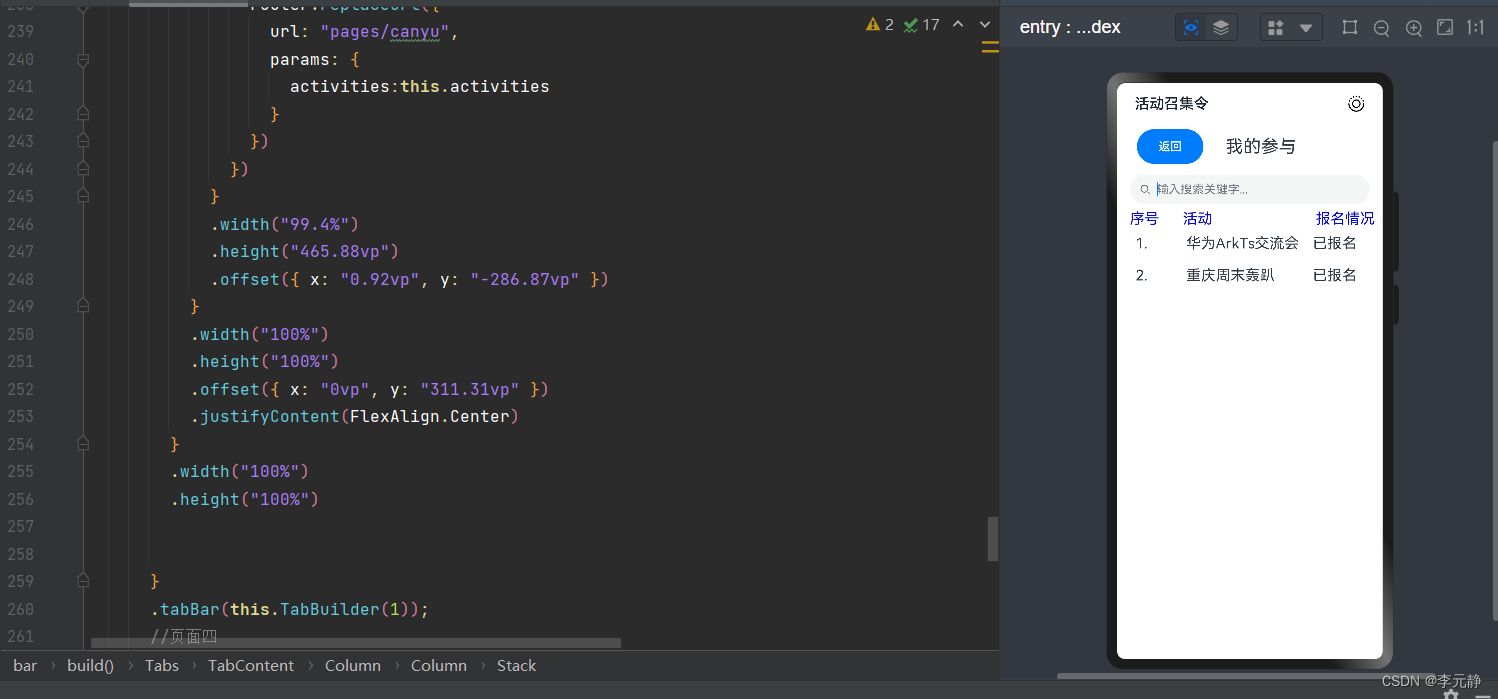Click the "-286.87vp" offset value
The image size is (1498, 699).
[524, 279]
